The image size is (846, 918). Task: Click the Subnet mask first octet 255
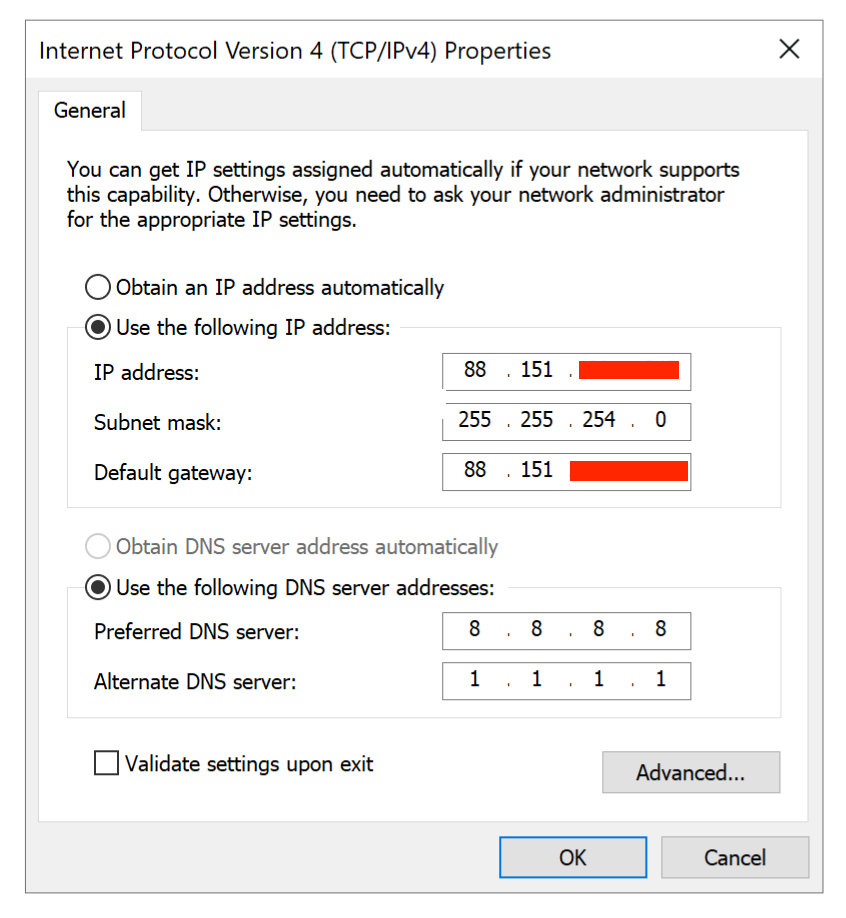[x=474, y=420]
